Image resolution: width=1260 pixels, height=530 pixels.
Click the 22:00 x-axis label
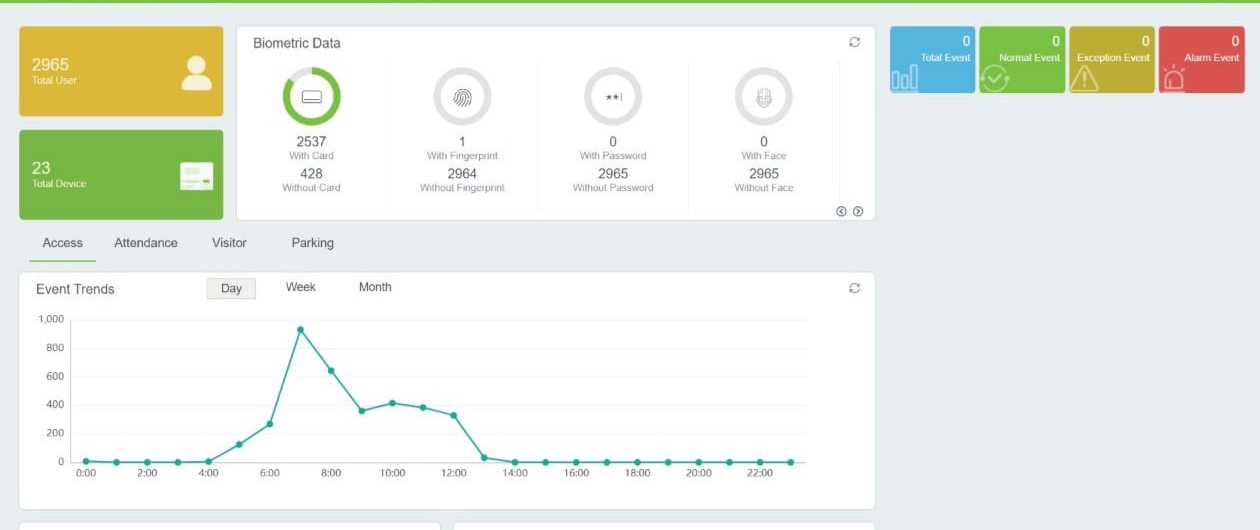pos(760,473)
